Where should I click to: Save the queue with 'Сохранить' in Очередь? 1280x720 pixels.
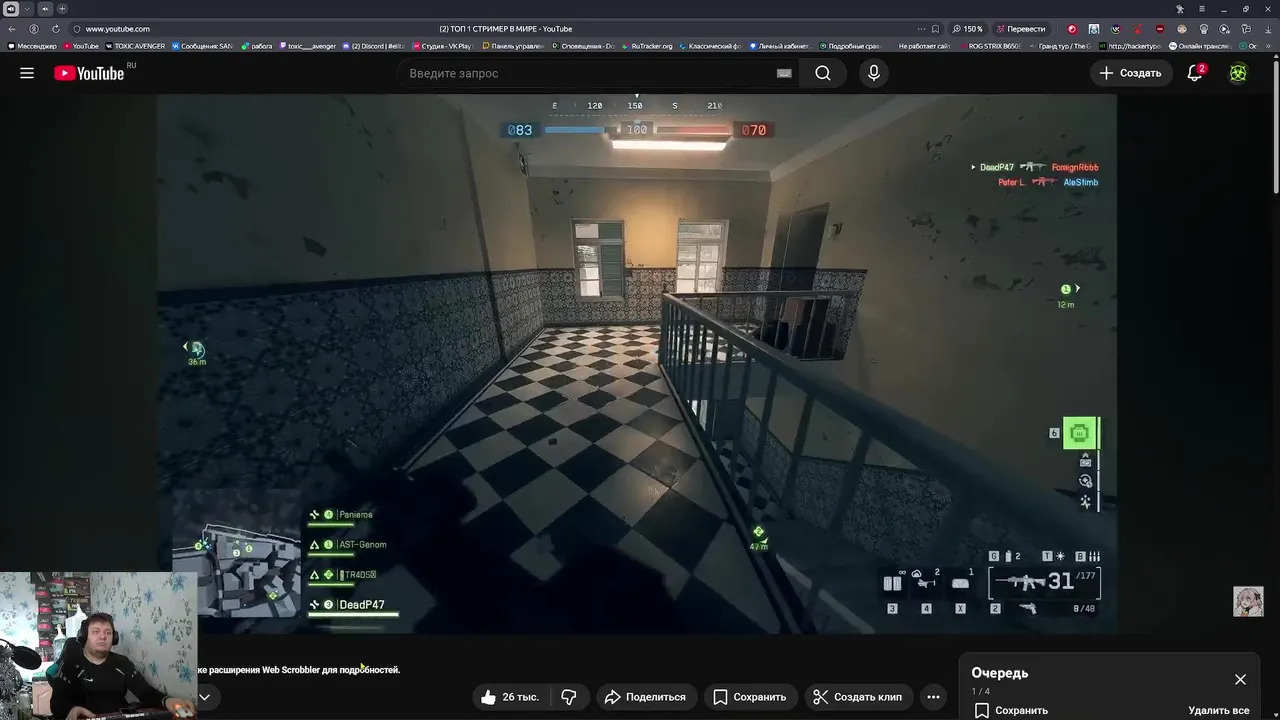click(x=1011, y=710)
